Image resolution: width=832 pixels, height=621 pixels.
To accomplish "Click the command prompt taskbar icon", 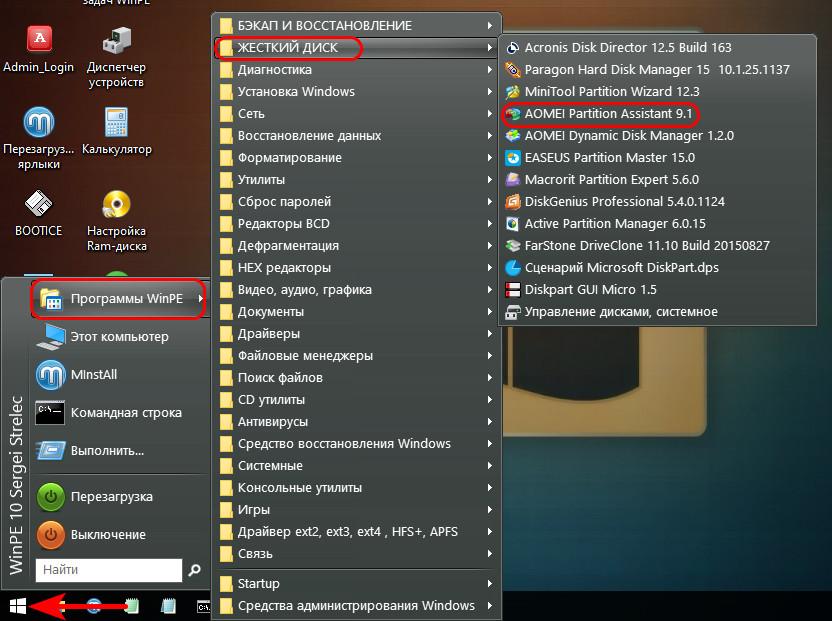I will (x=203, y=606).
